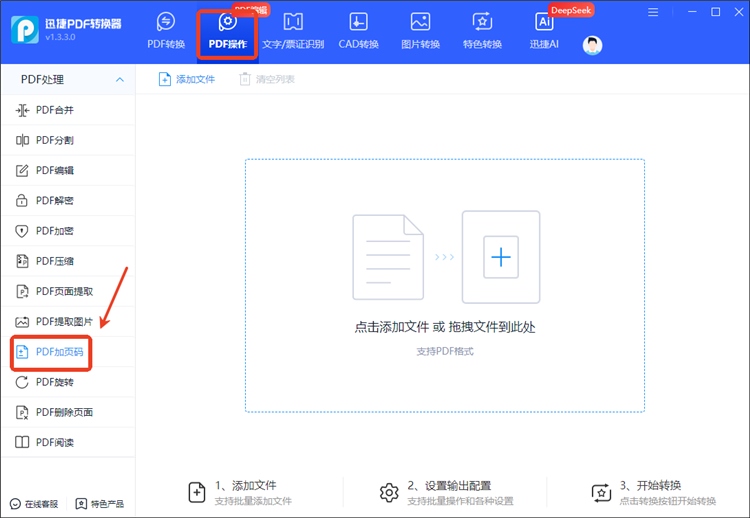
Task: Close the application window
Action: click(x=739, y=12)
